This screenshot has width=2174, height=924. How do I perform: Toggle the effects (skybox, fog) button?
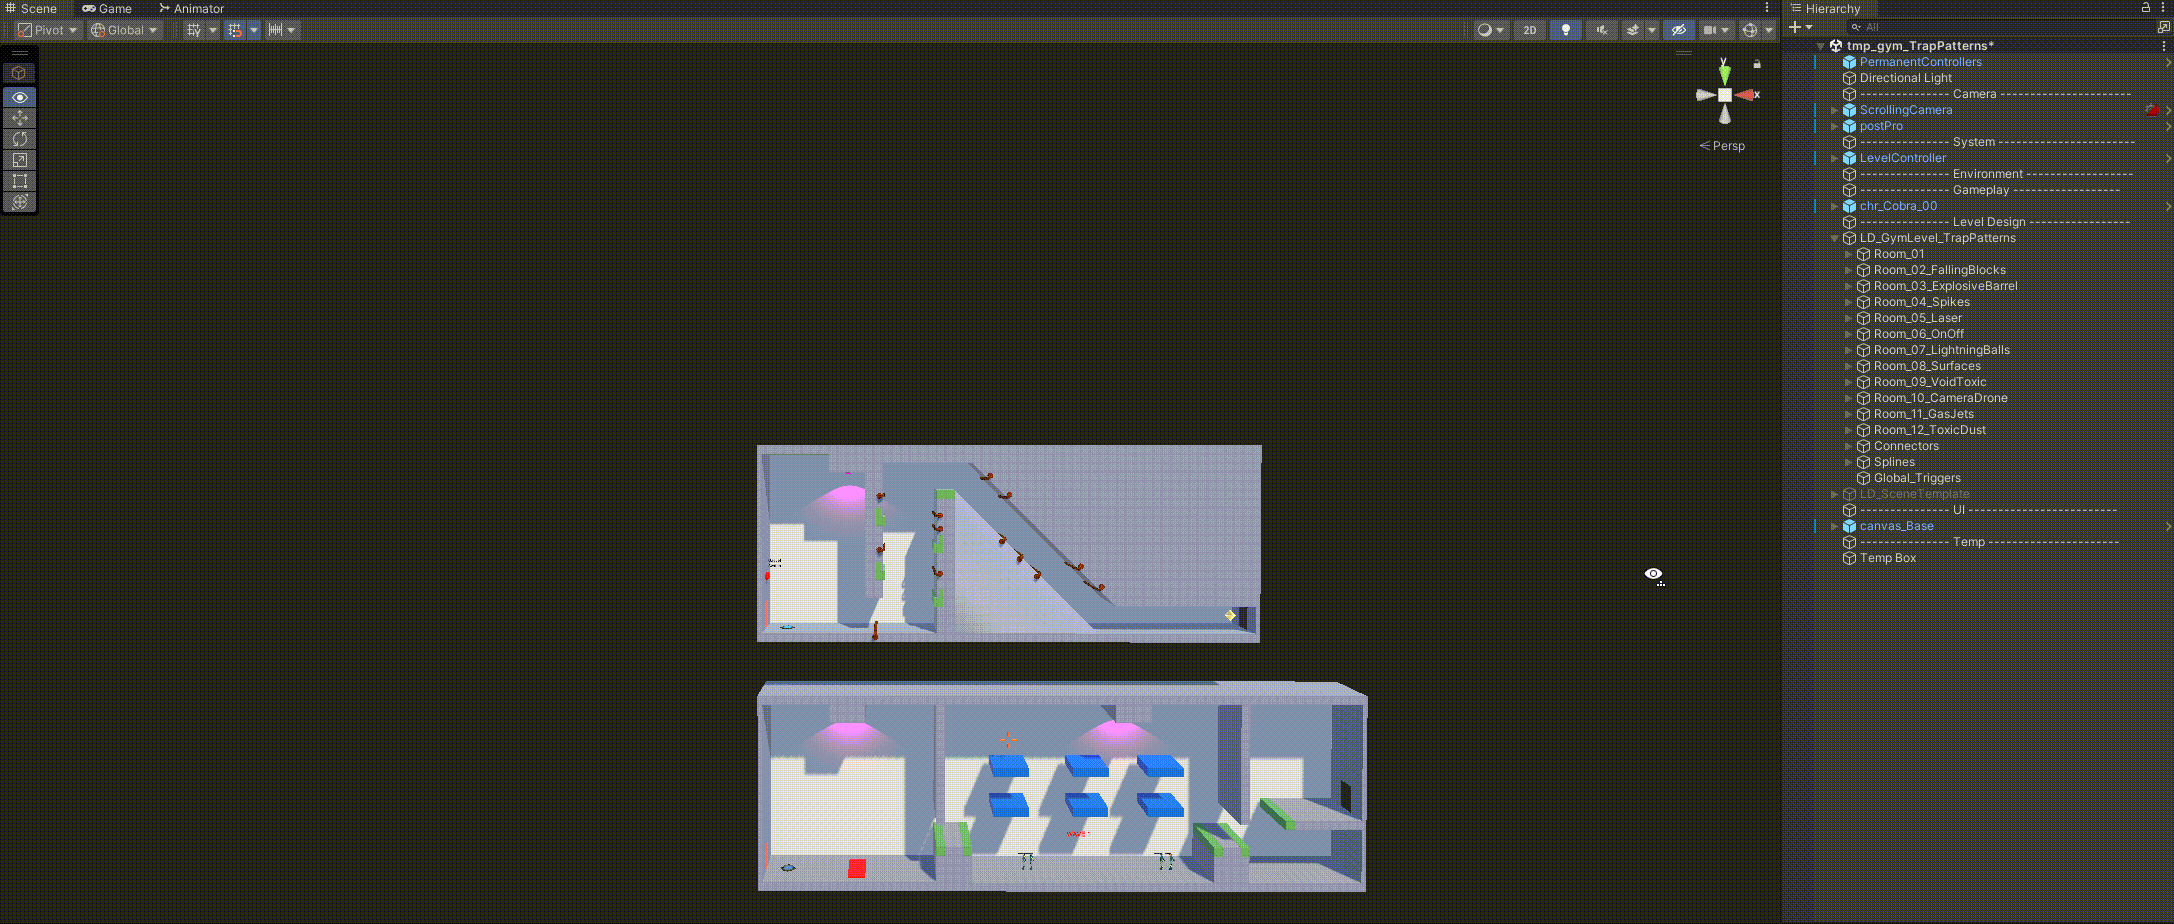pos(1633,30)
